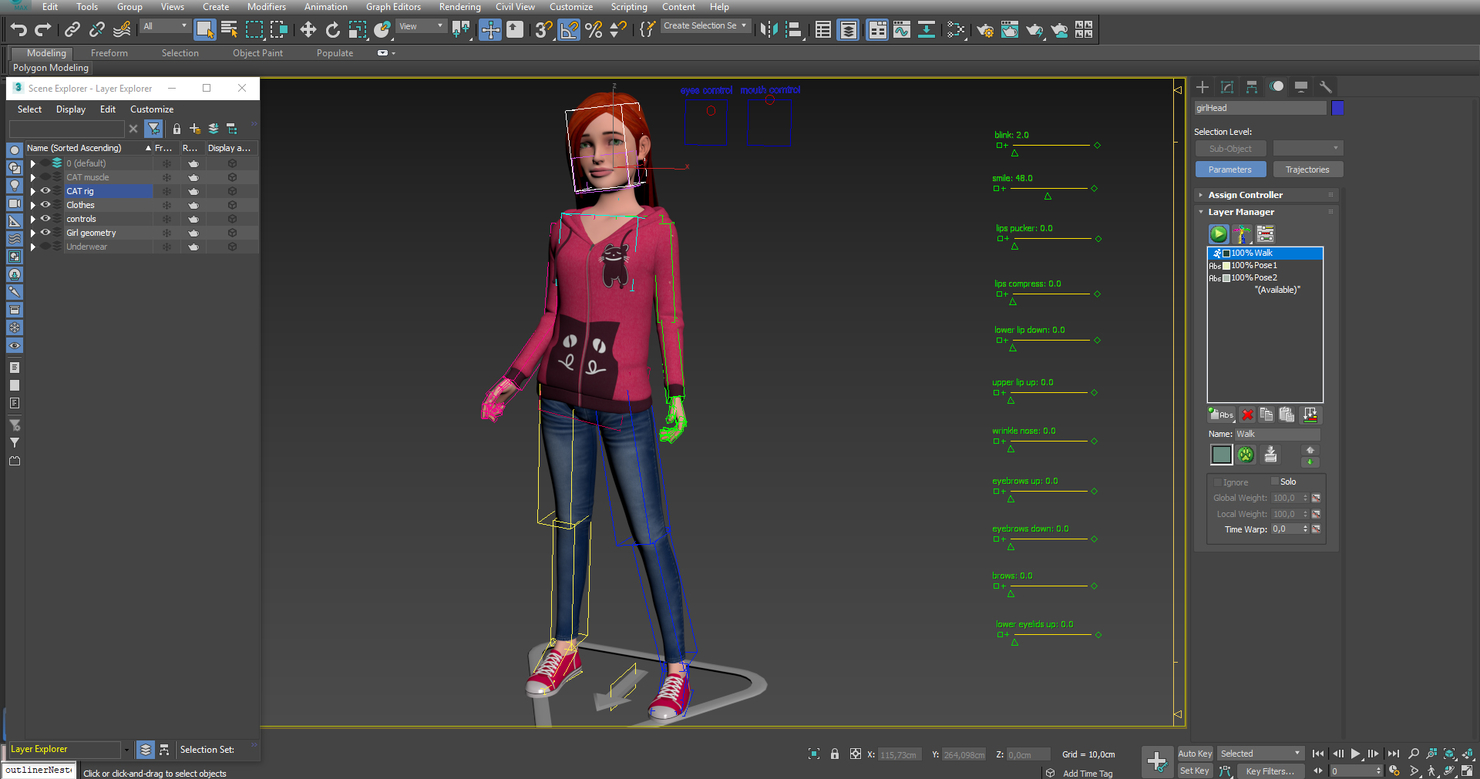Activate the Select and Move tool
Viewport: 1480px width, 779px height.
tap(307, 29)
